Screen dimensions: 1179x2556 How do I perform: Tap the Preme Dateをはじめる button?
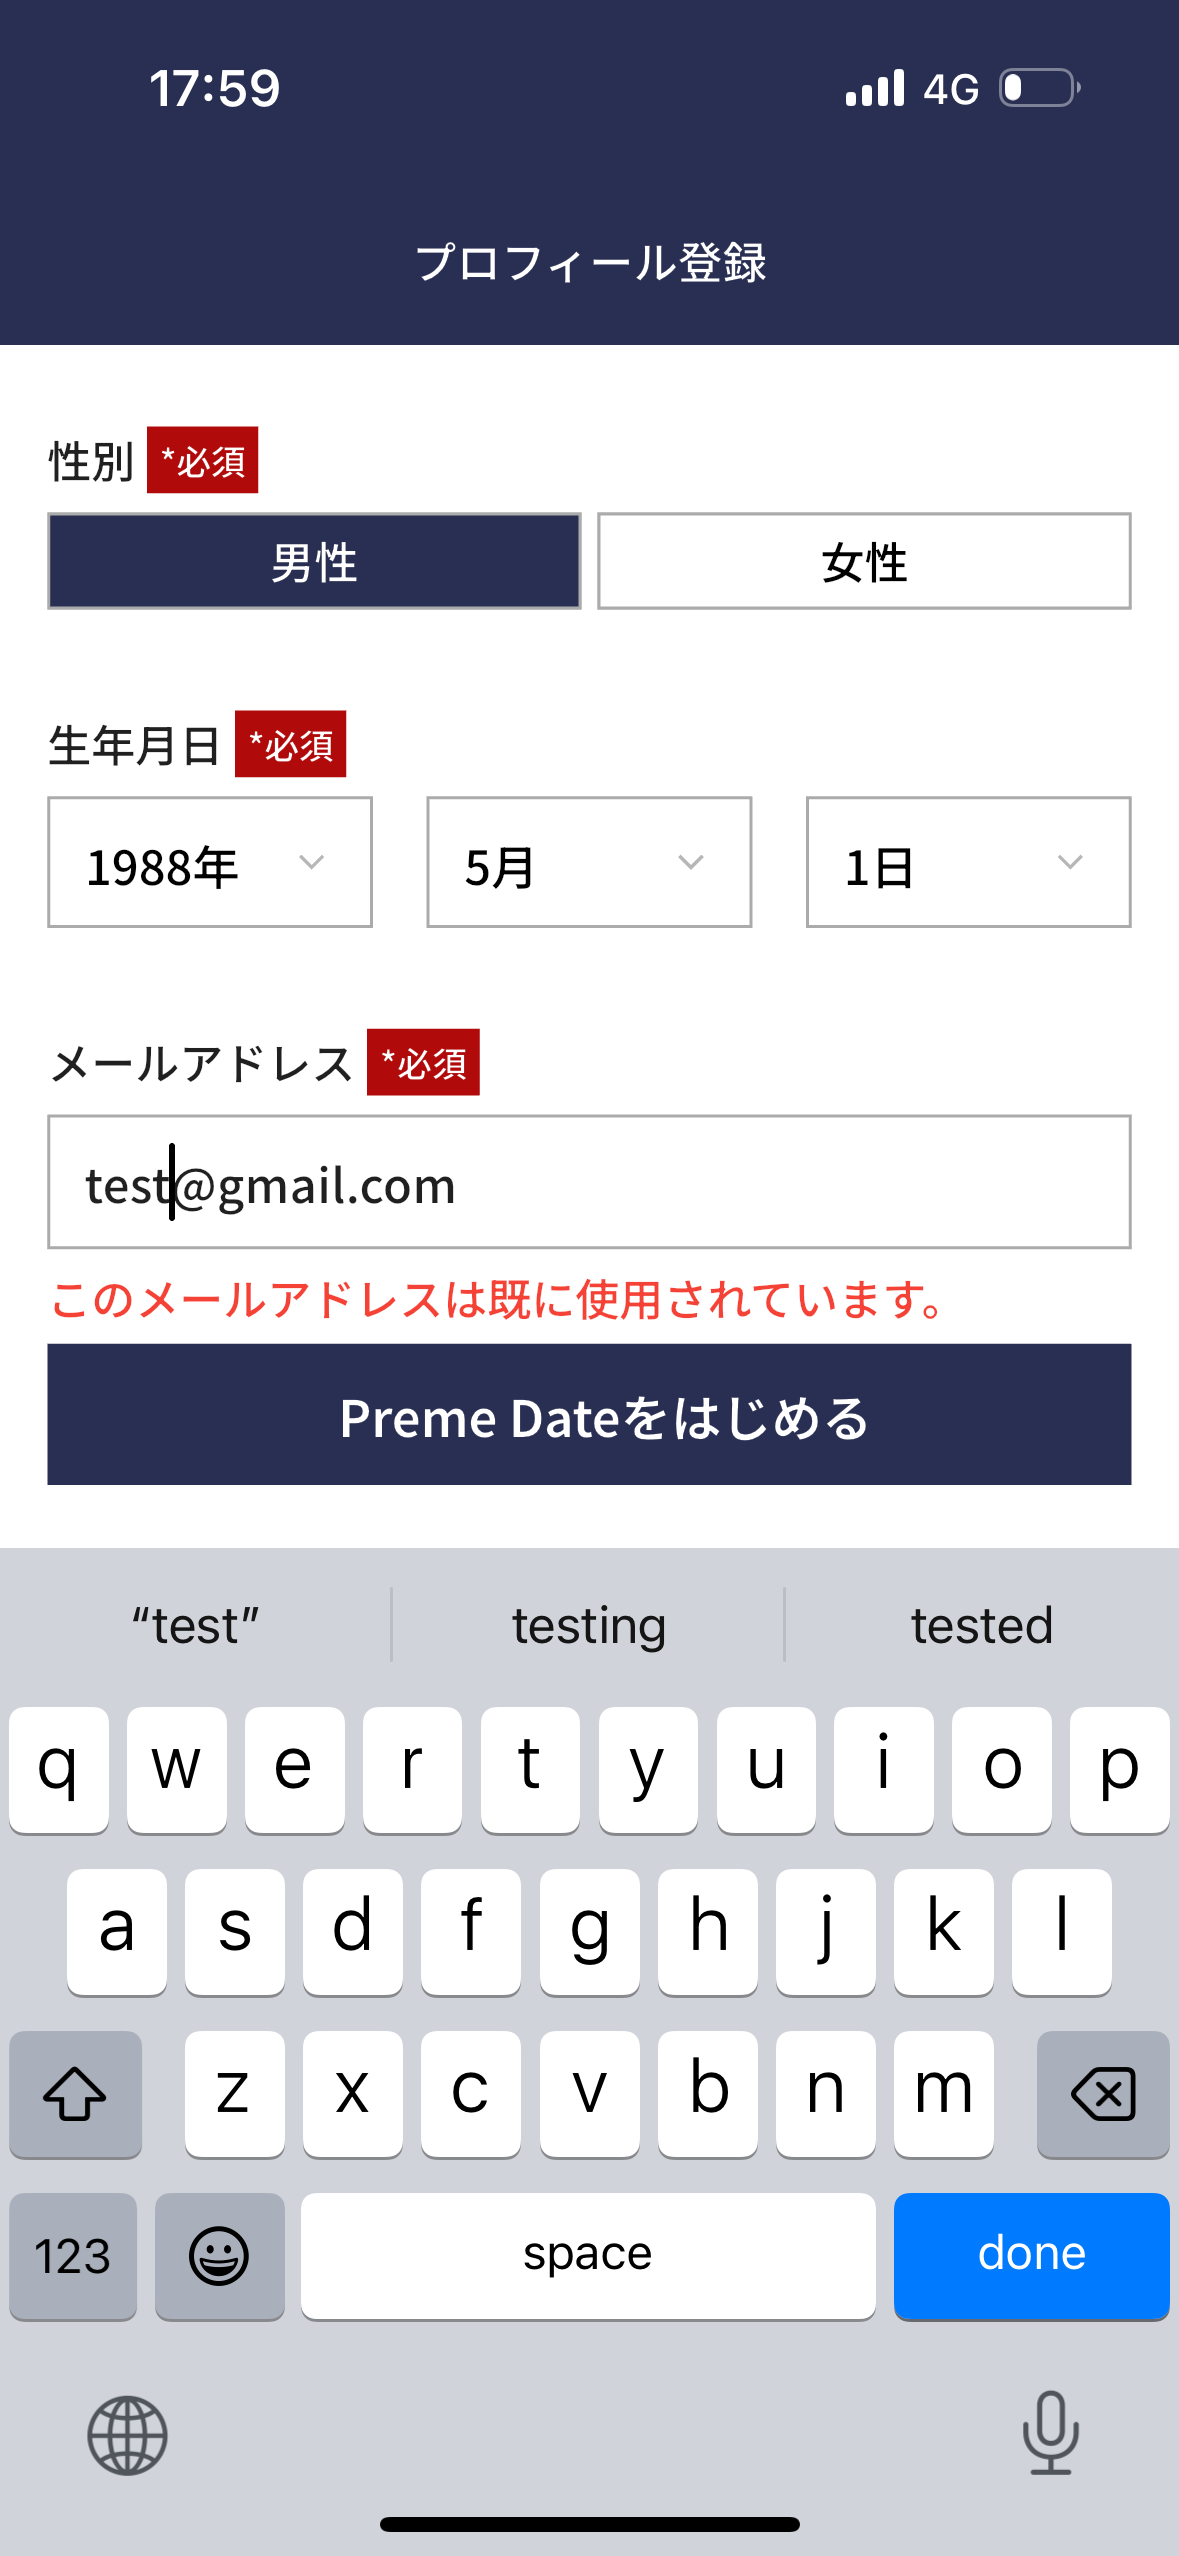[x=589, y=1415]
